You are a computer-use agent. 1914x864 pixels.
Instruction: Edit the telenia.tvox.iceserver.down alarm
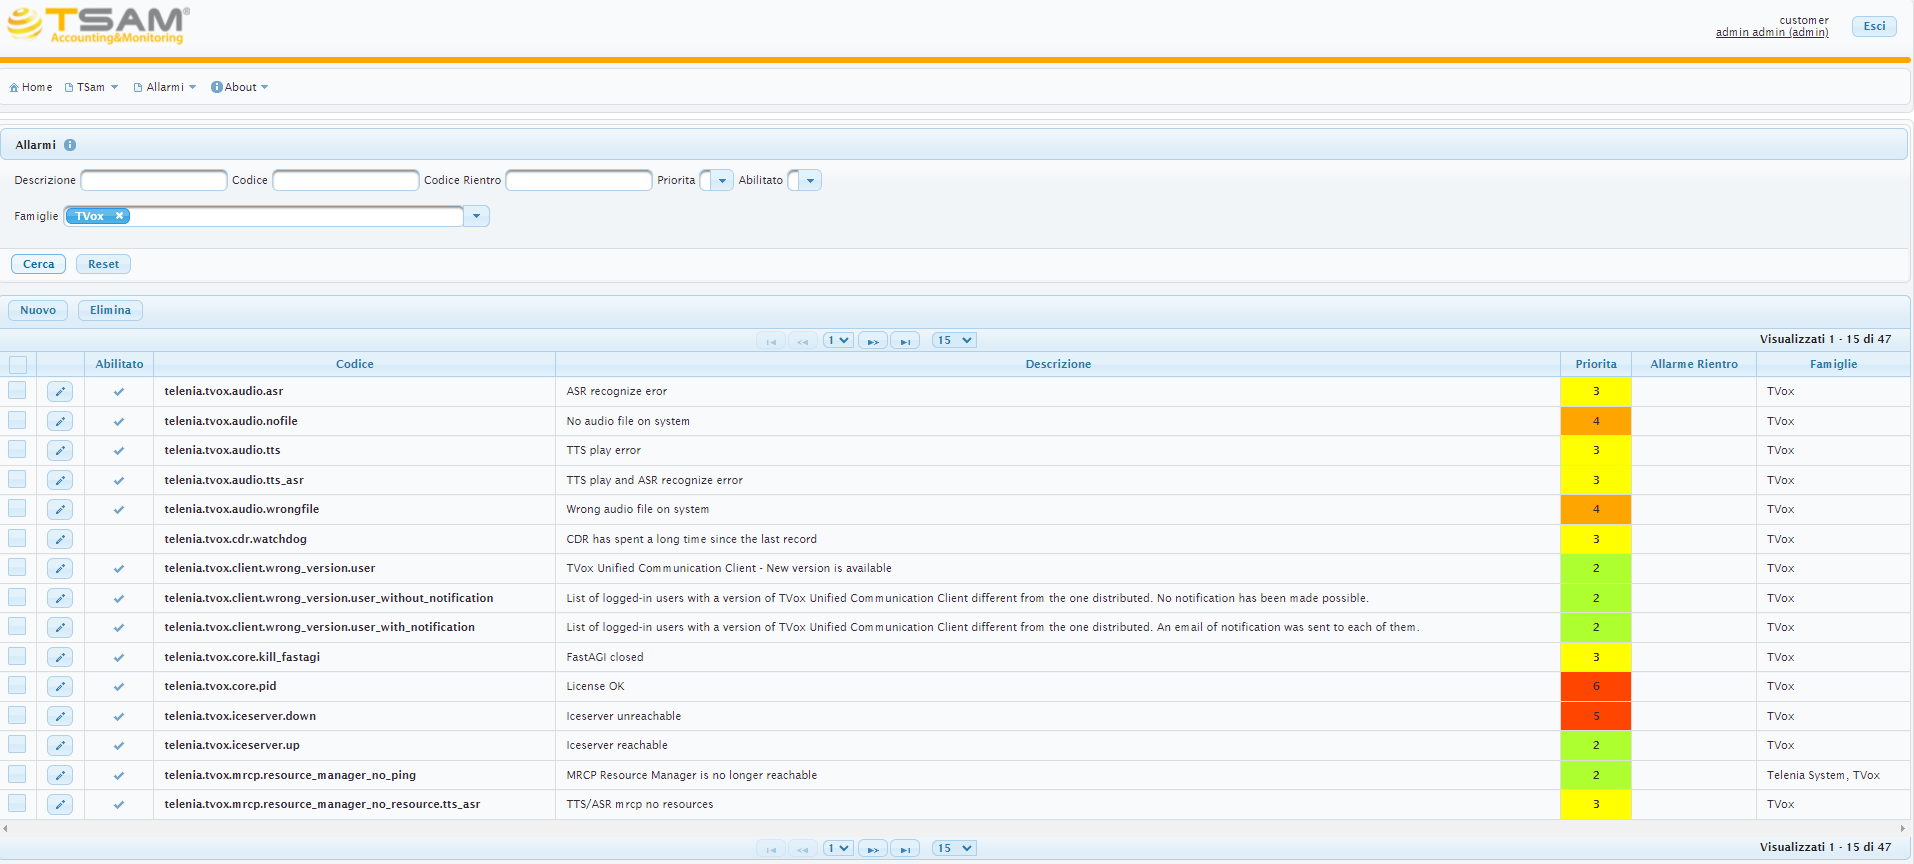click(60, 716)
